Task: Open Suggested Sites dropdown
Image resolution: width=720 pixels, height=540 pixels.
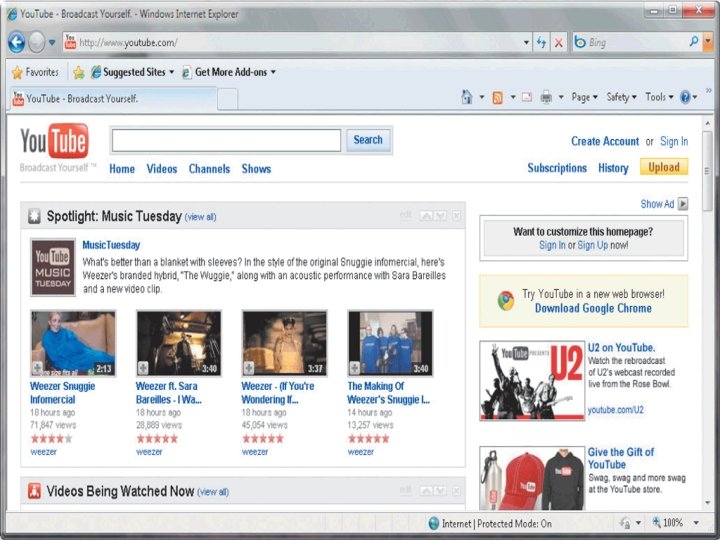Action: click(132, 72)
